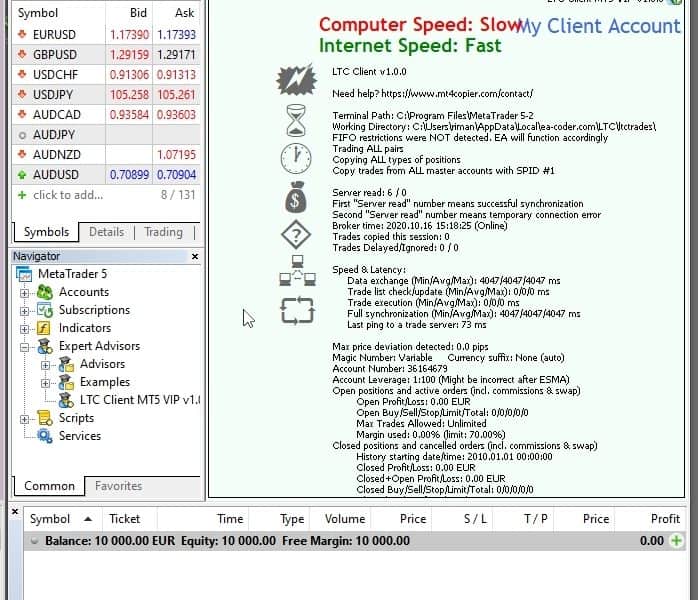
Task: Click the EURUSD down-arrow icon
Action: pos(22,34)
